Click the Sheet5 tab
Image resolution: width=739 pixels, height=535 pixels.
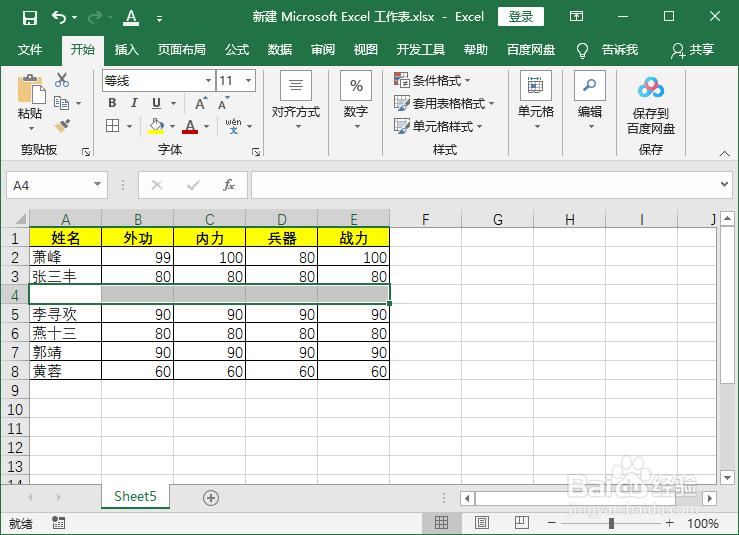135,496
